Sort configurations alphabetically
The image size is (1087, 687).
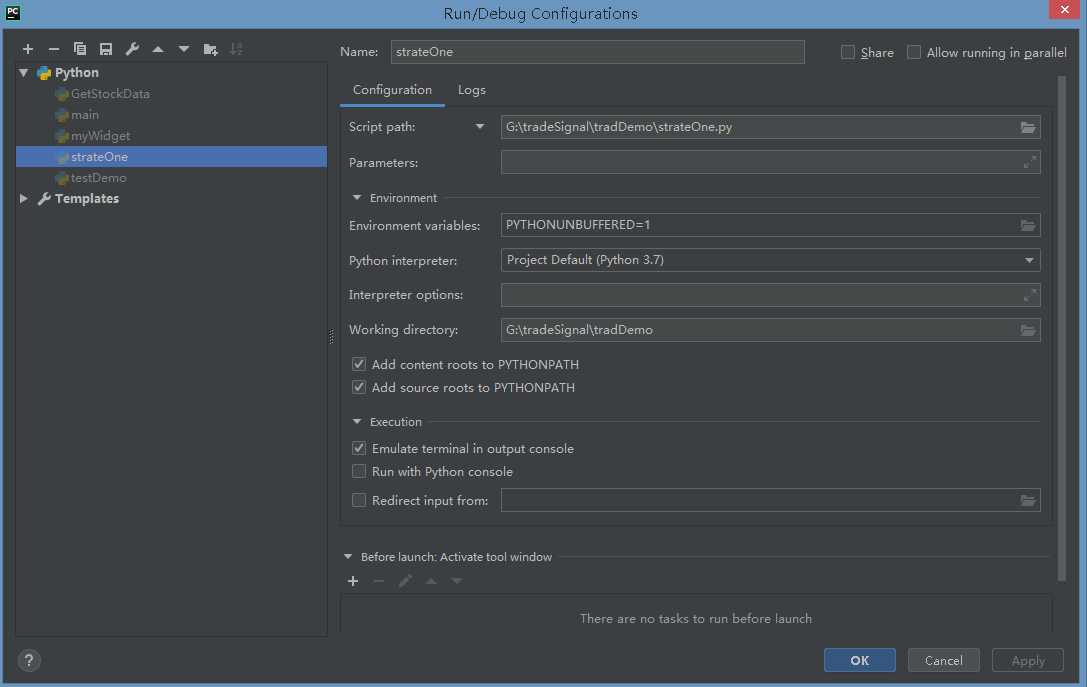236,49
